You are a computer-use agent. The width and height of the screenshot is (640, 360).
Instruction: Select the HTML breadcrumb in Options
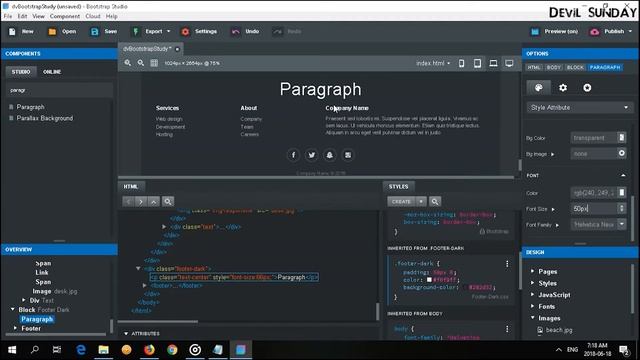tap(534, 67)
